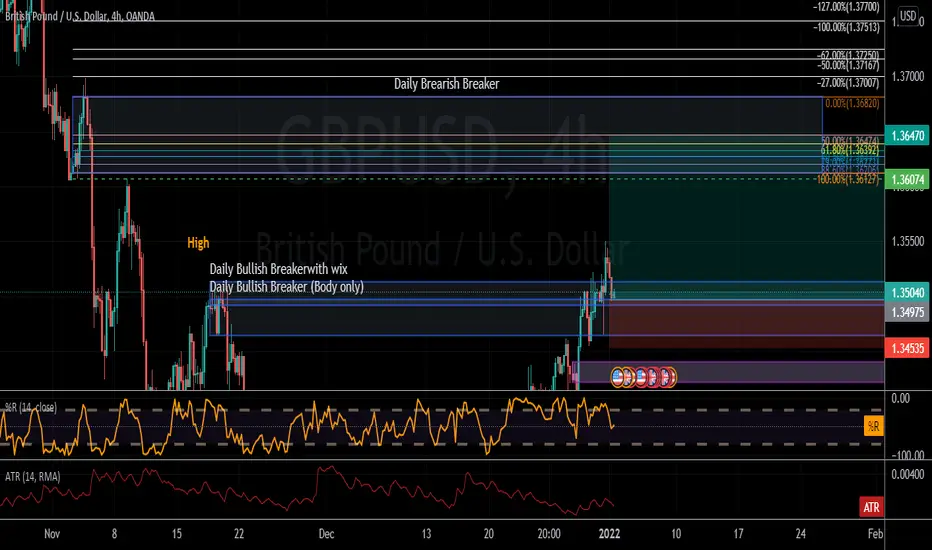
Task: Click the 0.00400 ATR axis value
Action: [908, 474]
